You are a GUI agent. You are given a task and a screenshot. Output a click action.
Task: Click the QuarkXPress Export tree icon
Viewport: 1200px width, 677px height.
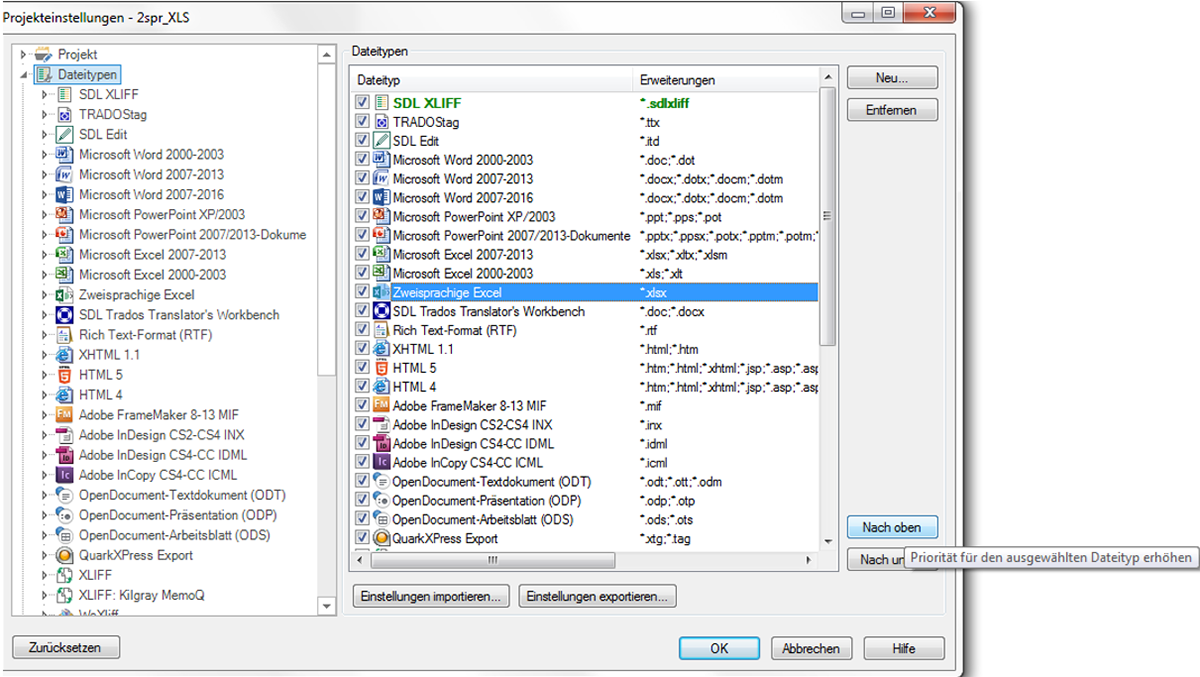64,554
